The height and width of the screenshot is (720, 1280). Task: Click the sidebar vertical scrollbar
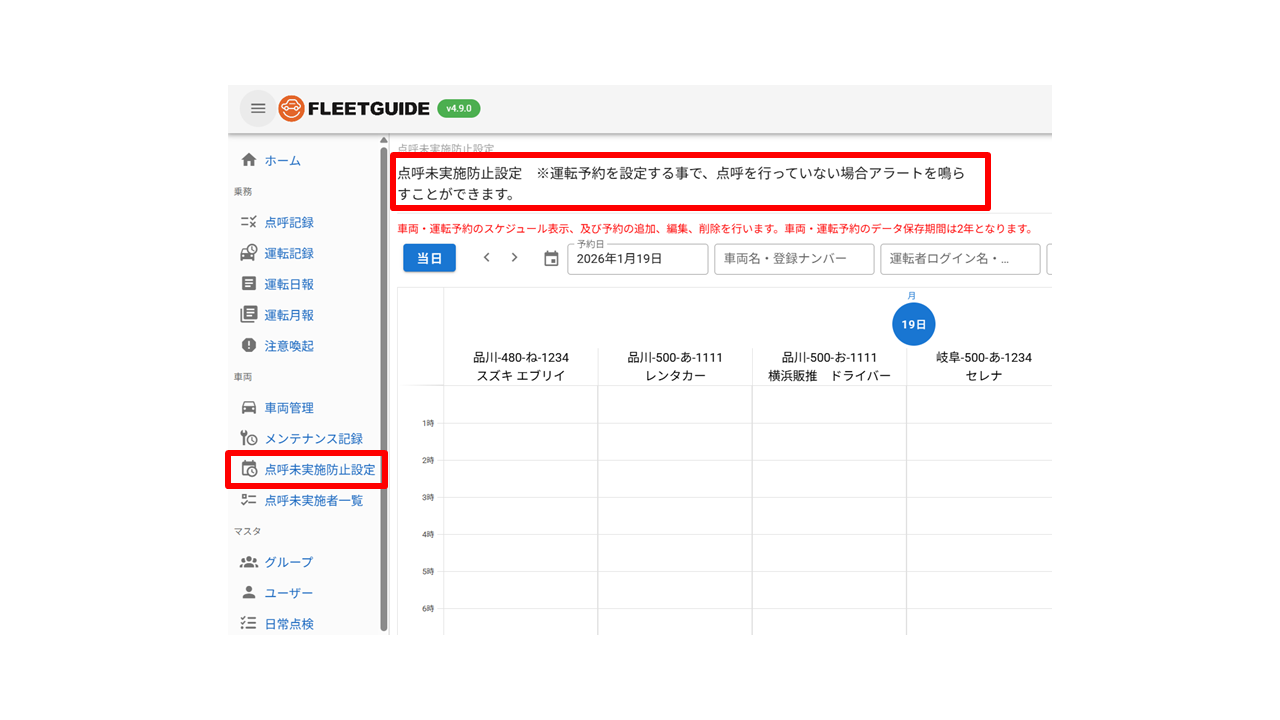pyautogui.click(x=383, y=390)
